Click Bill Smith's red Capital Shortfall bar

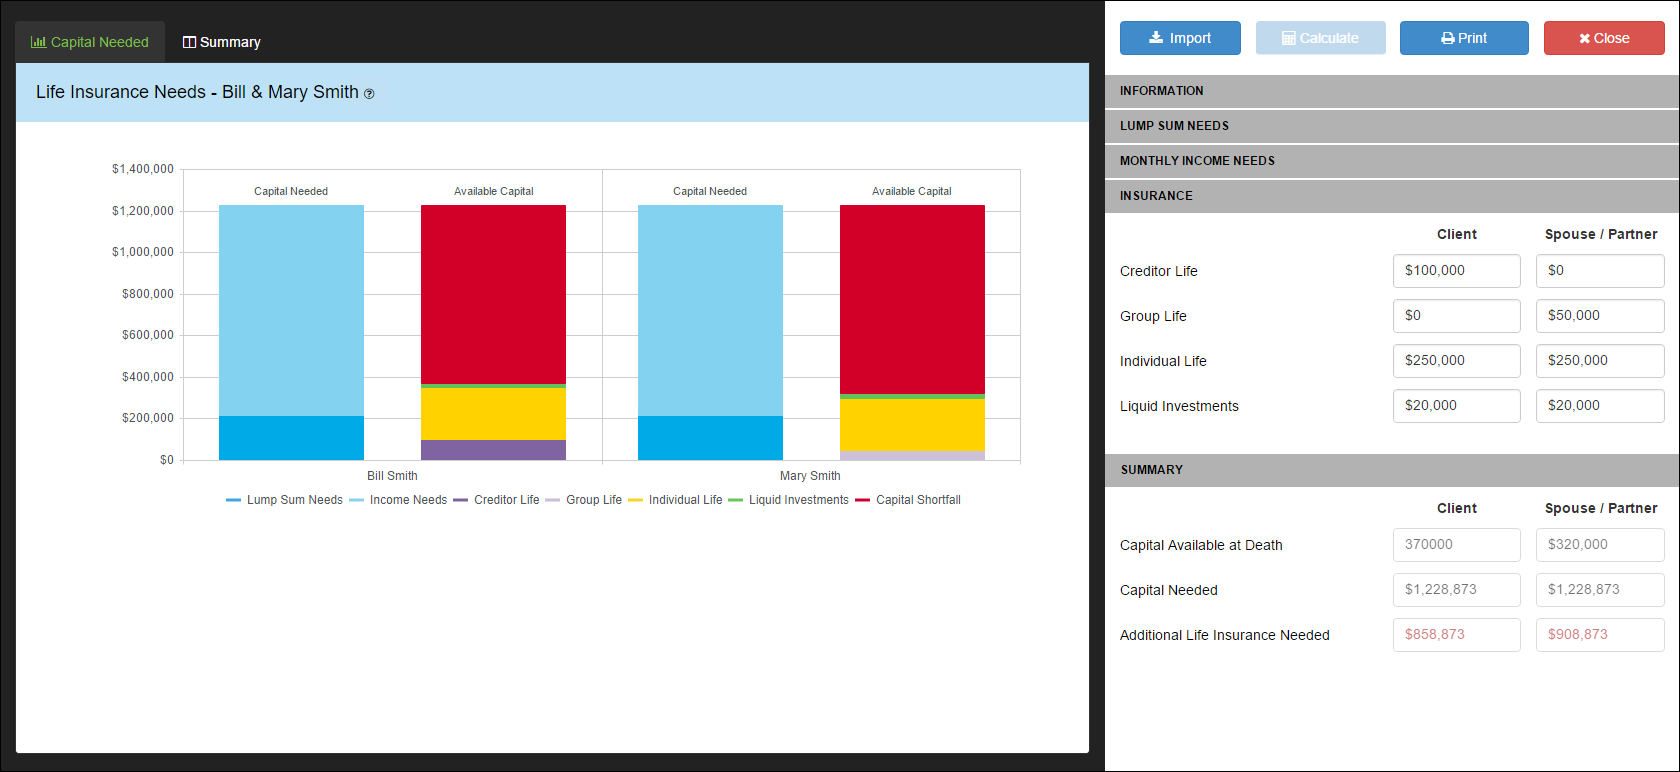(x=493, y=294)
